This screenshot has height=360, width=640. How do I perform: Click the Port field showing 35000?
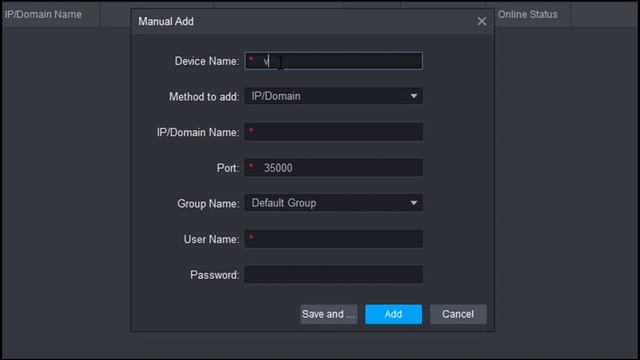333,168
